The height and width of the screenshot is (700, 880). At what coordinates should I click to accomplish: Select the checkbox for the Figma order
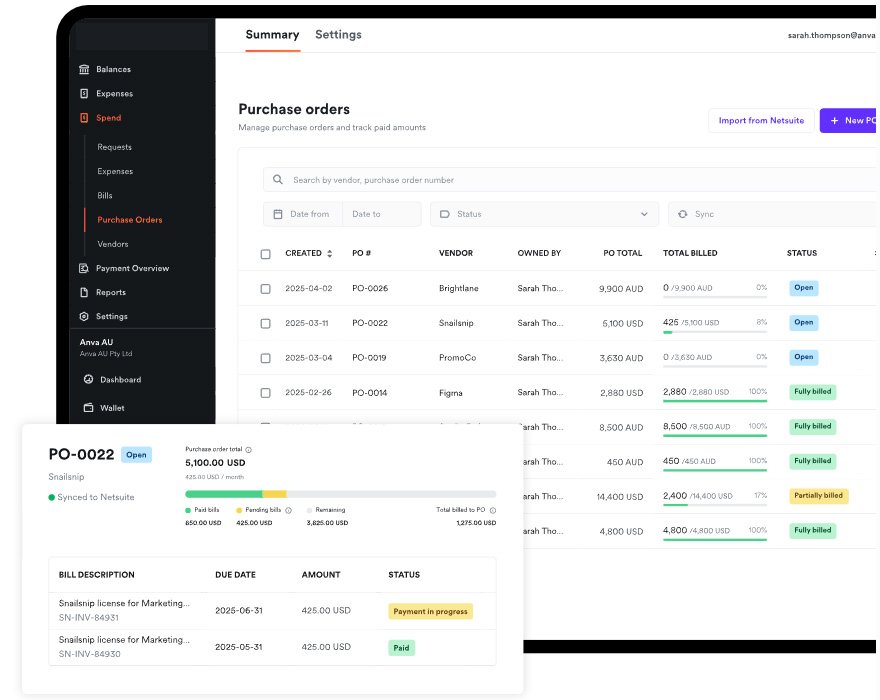click(x=265, y=393)
